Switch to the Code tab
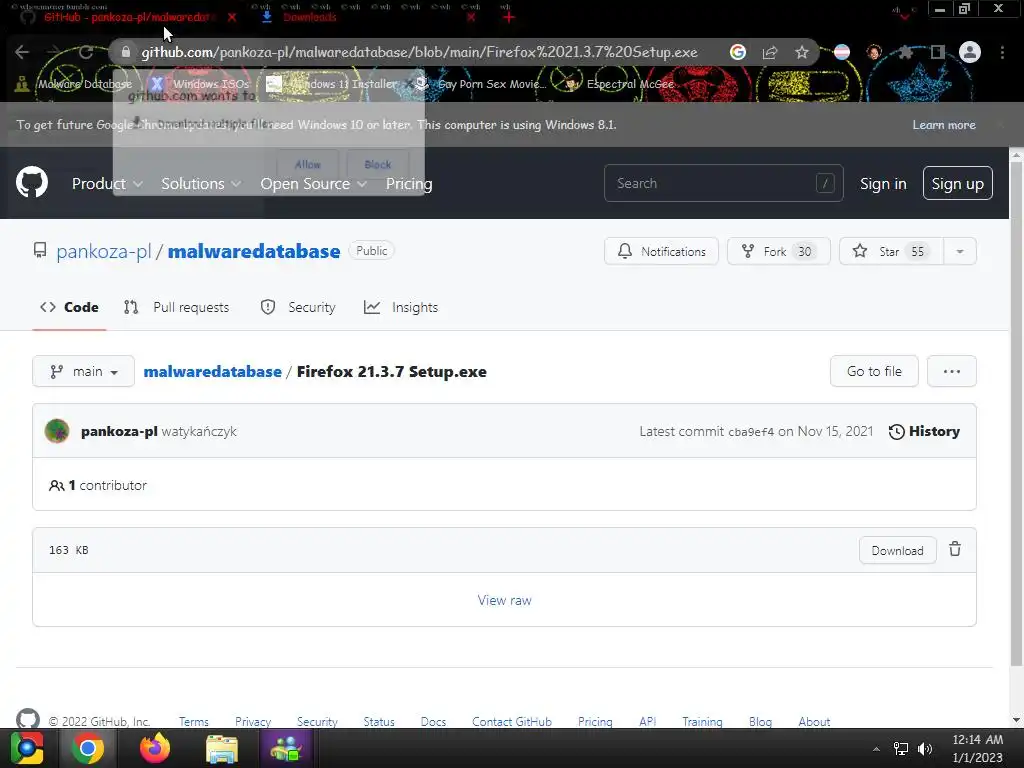This screenshot has height=768, width=1024. tap(69, 307)
